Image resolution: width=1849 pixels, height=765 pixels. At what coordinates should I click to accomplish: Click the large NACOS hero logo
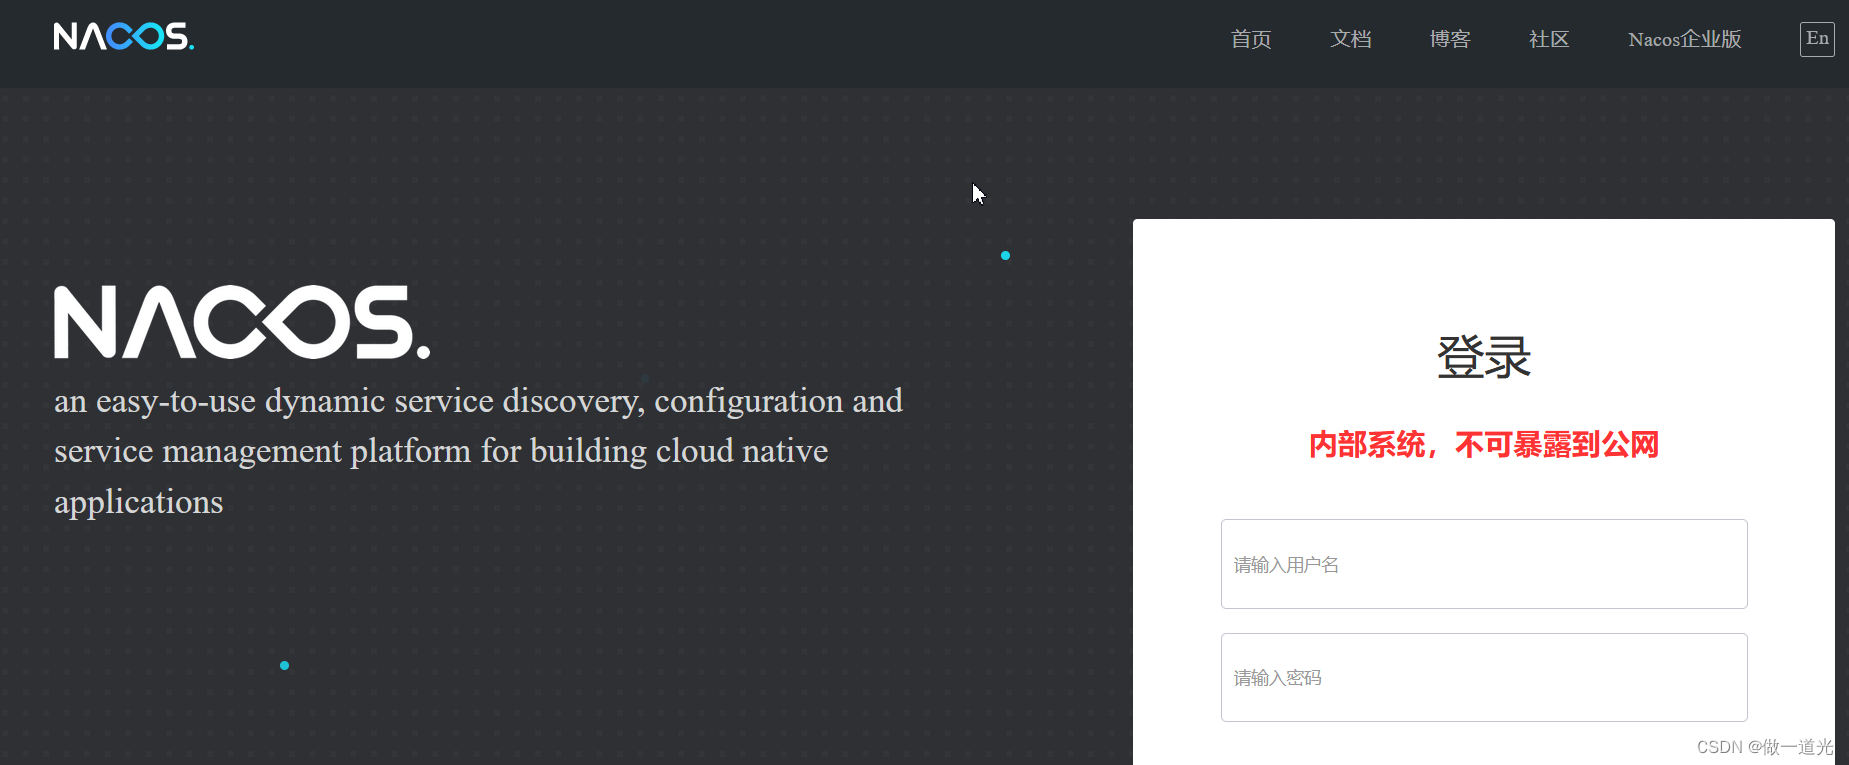tap(242, 322)
